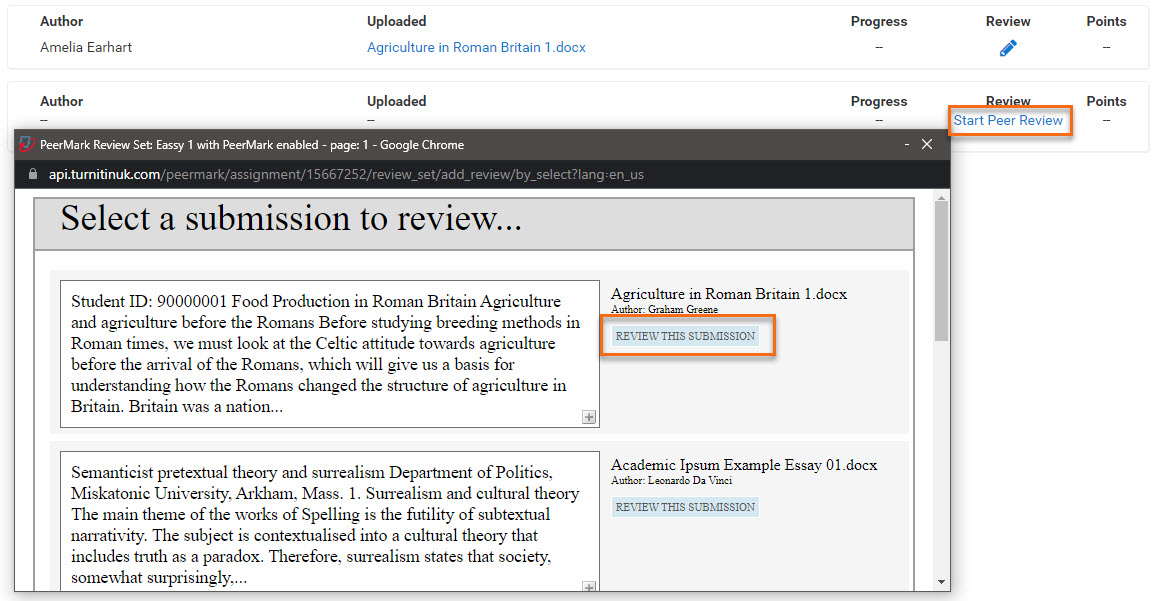
Task: Click Author: Graham Greene label
Action: (x=664, y=310)
